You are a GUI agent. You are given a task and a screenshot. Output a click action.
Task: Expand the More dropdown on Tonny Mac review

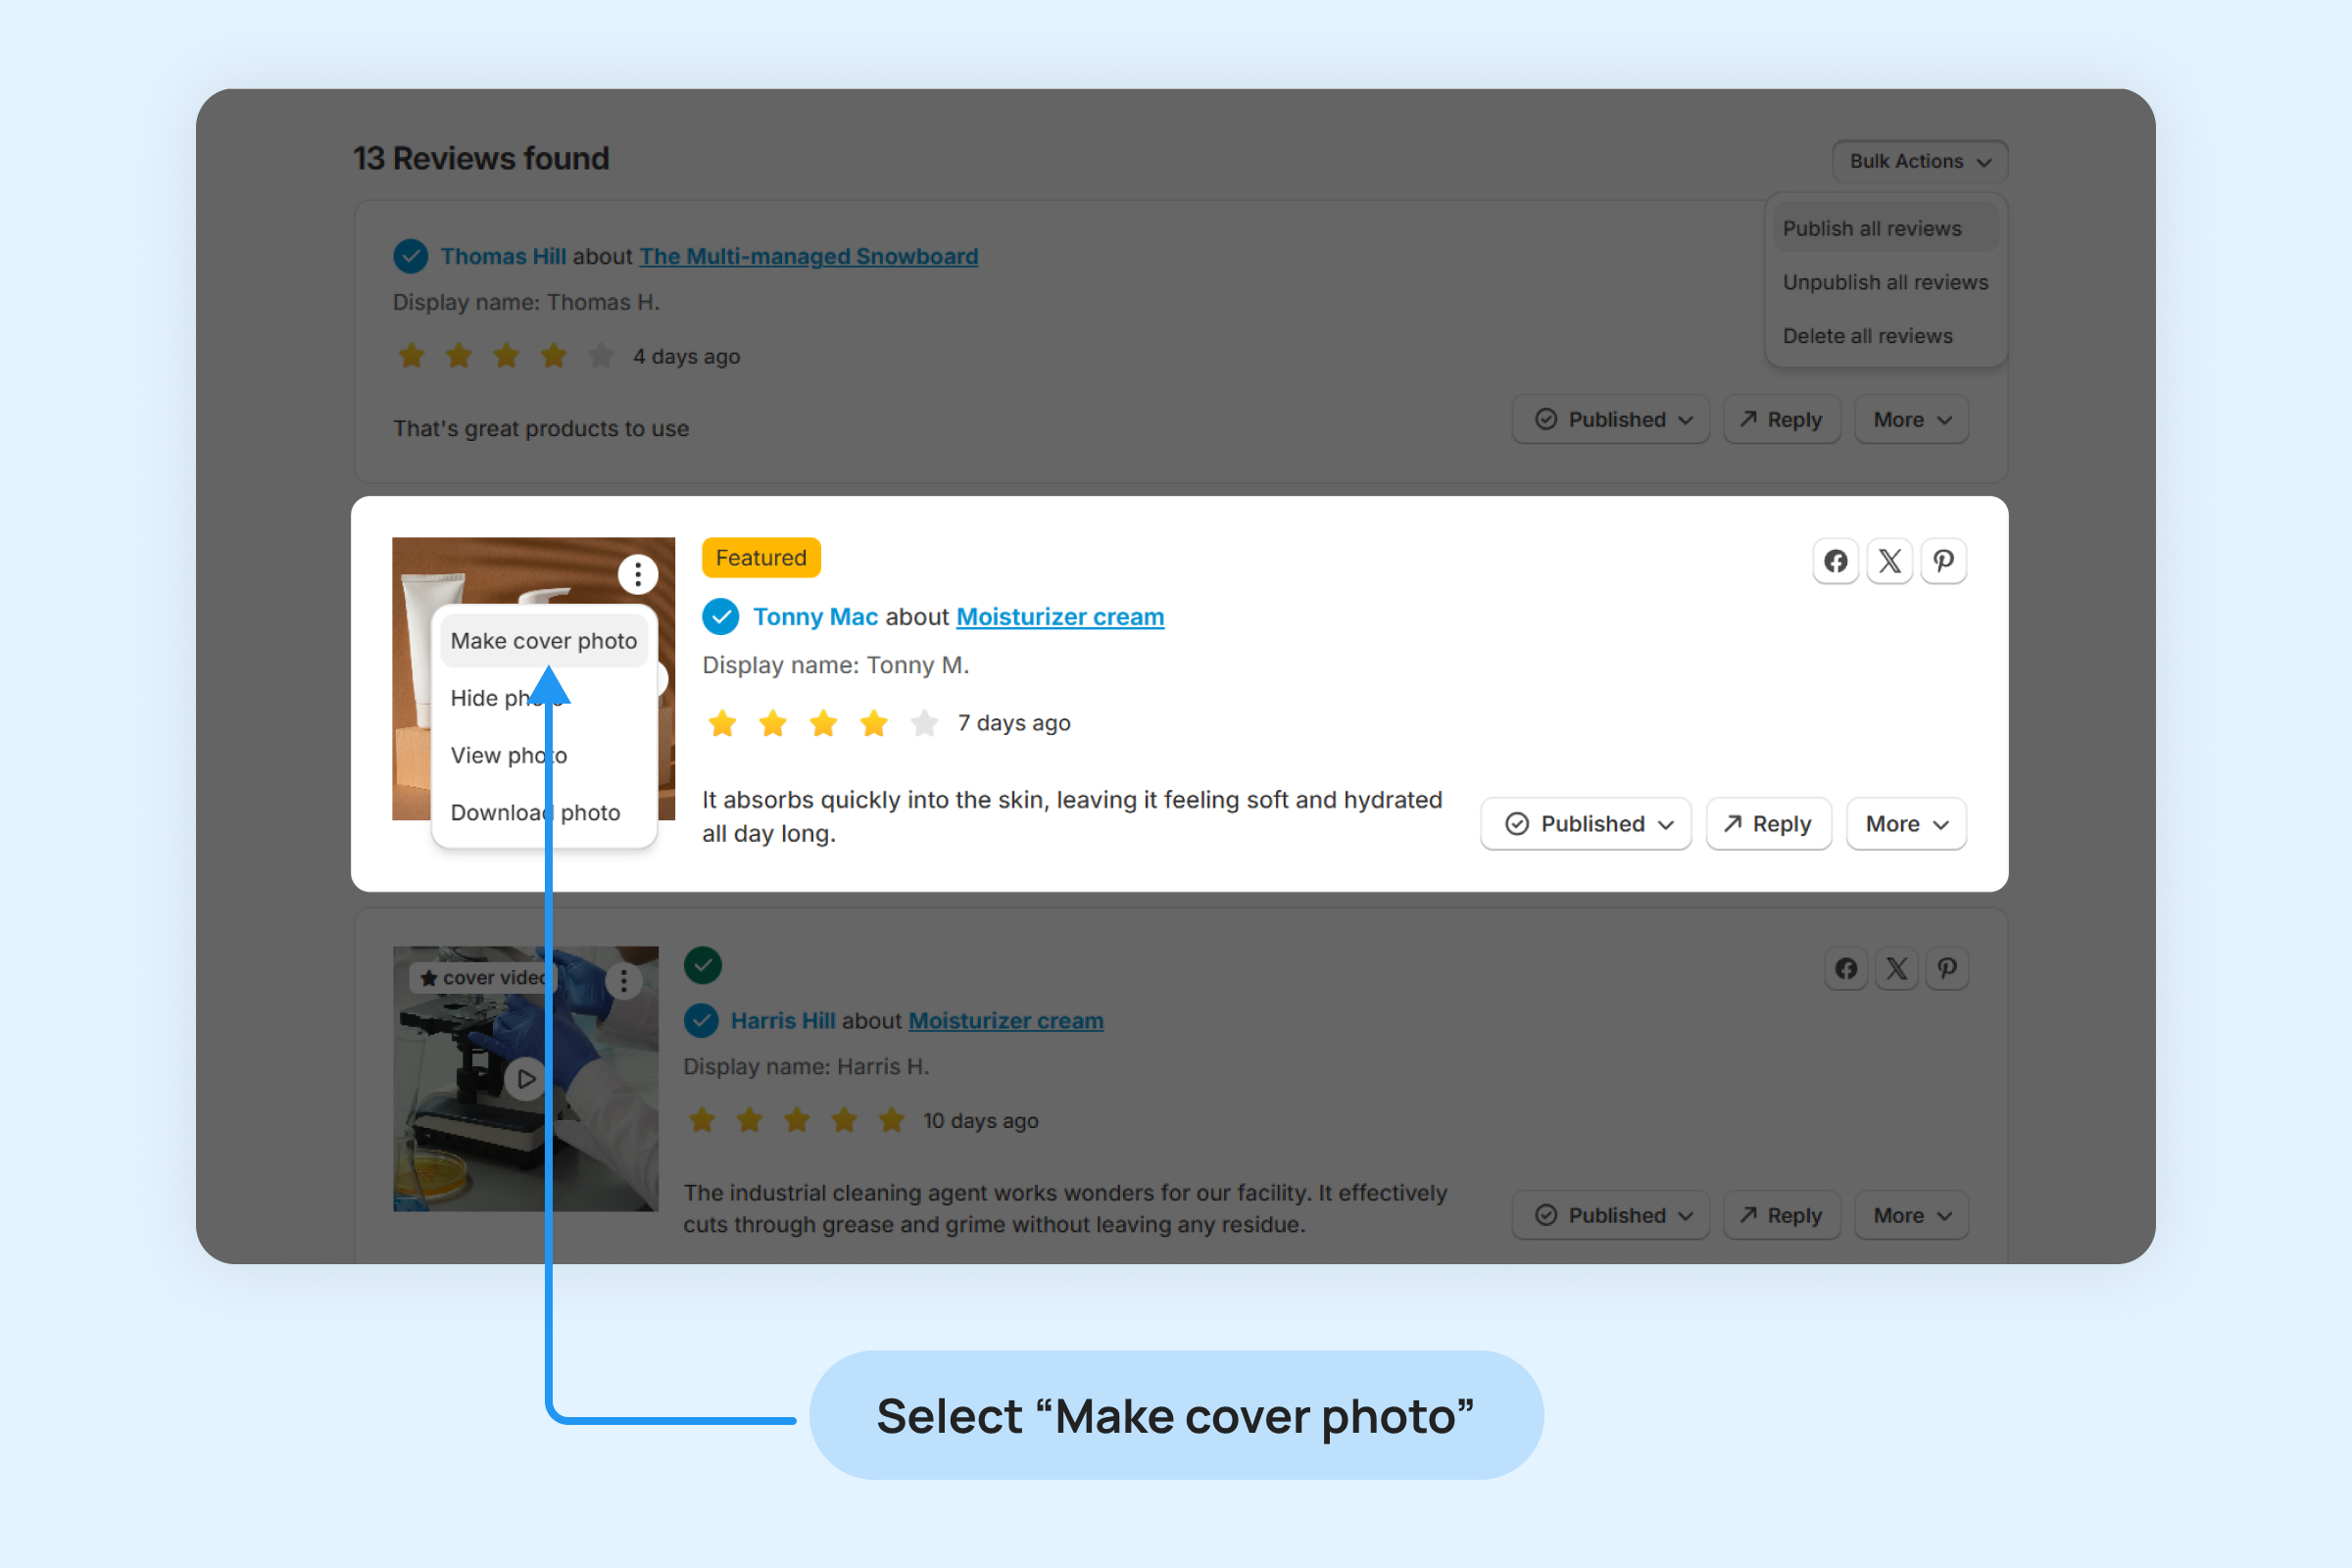(1906, 824)
